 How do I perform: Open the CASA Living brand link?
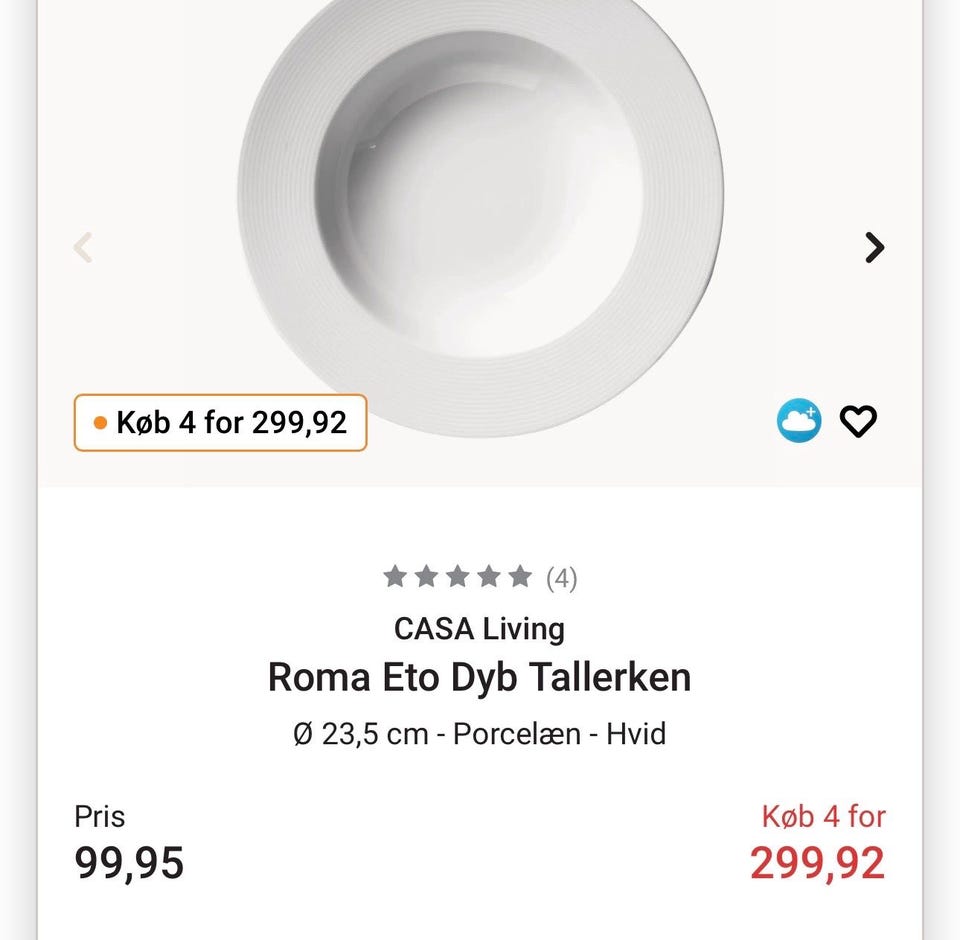(x=479, y=629)
